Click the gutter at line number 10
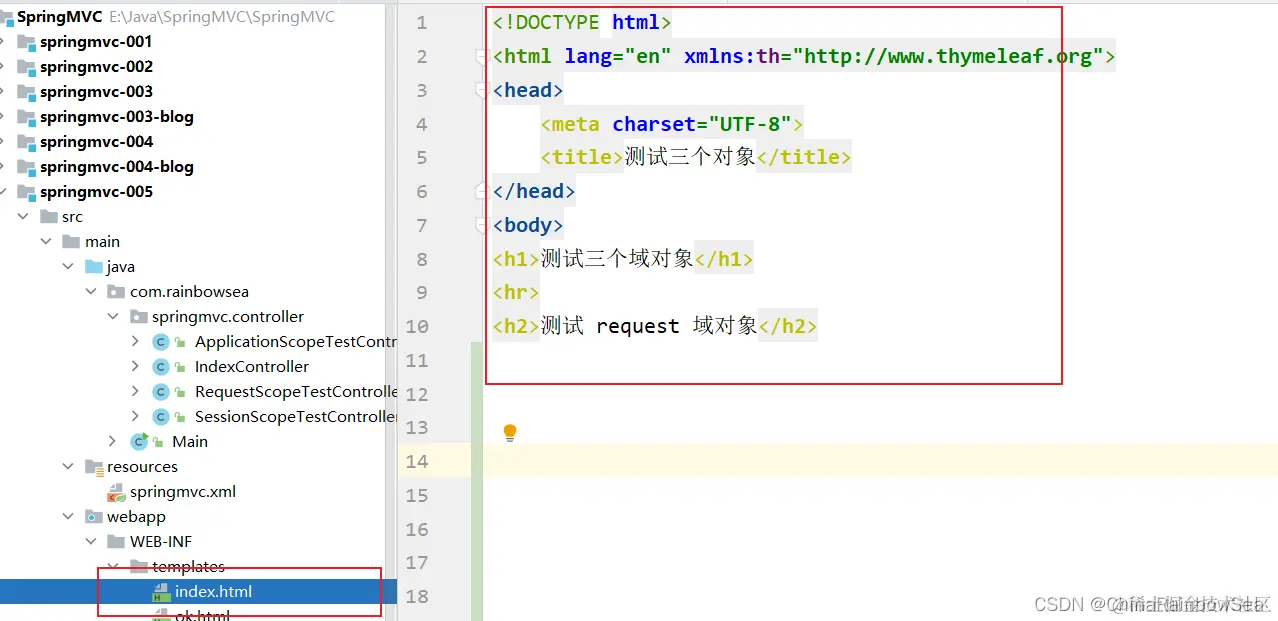 [417, 327]
